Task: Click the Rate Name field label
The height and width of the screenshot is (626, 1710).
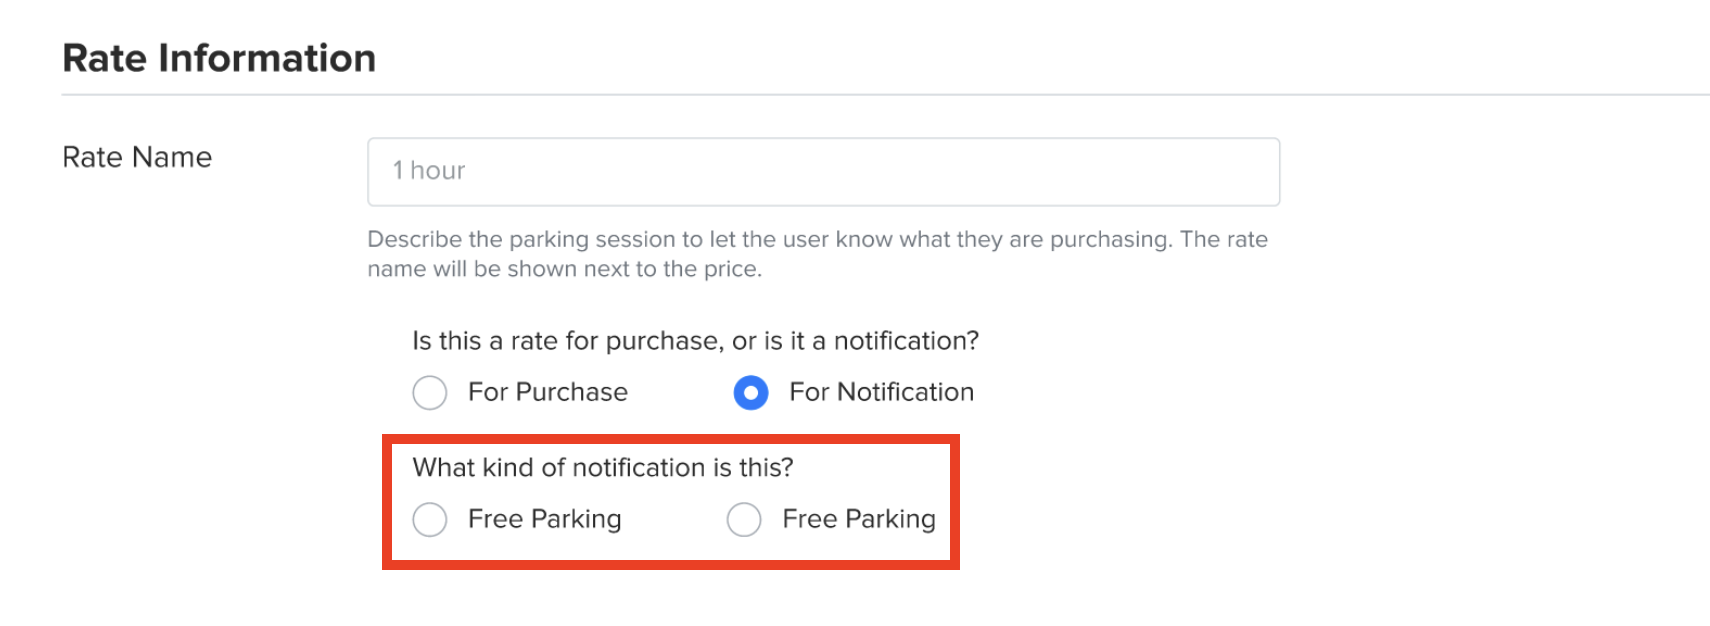Action: tap(136, 157)
